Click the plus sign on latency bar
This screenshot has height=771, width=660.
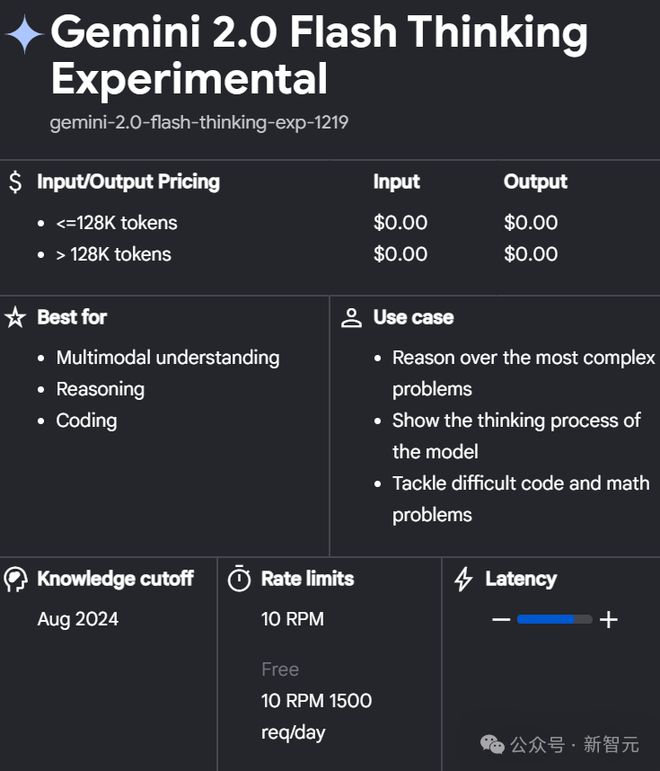(x=608, y=620)
